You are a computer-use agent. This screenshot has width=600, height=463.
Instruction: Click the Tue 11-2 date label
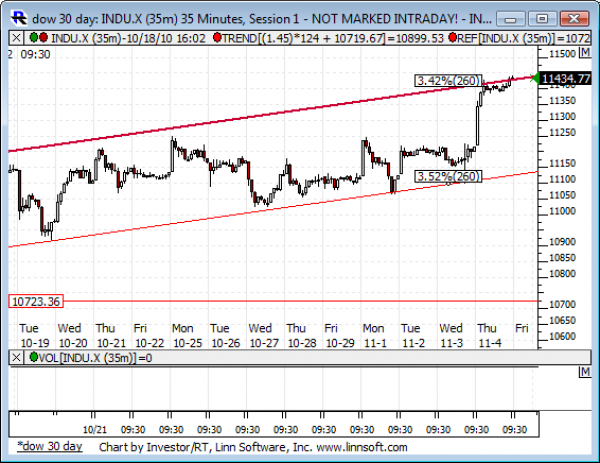pos(413,336)
